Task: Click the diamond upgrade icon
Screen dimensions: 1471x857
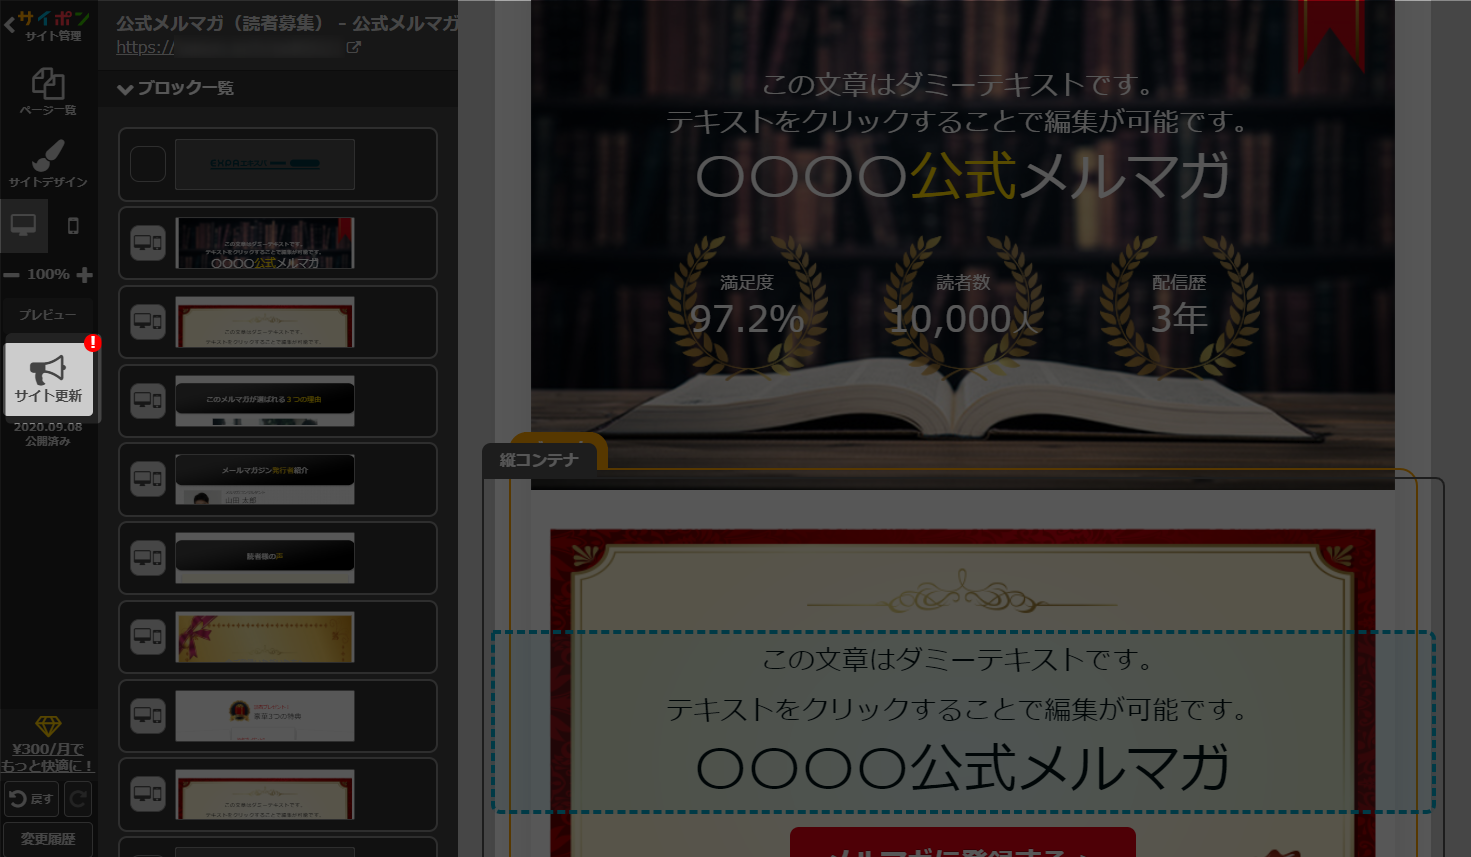Action: coord(48,726)
